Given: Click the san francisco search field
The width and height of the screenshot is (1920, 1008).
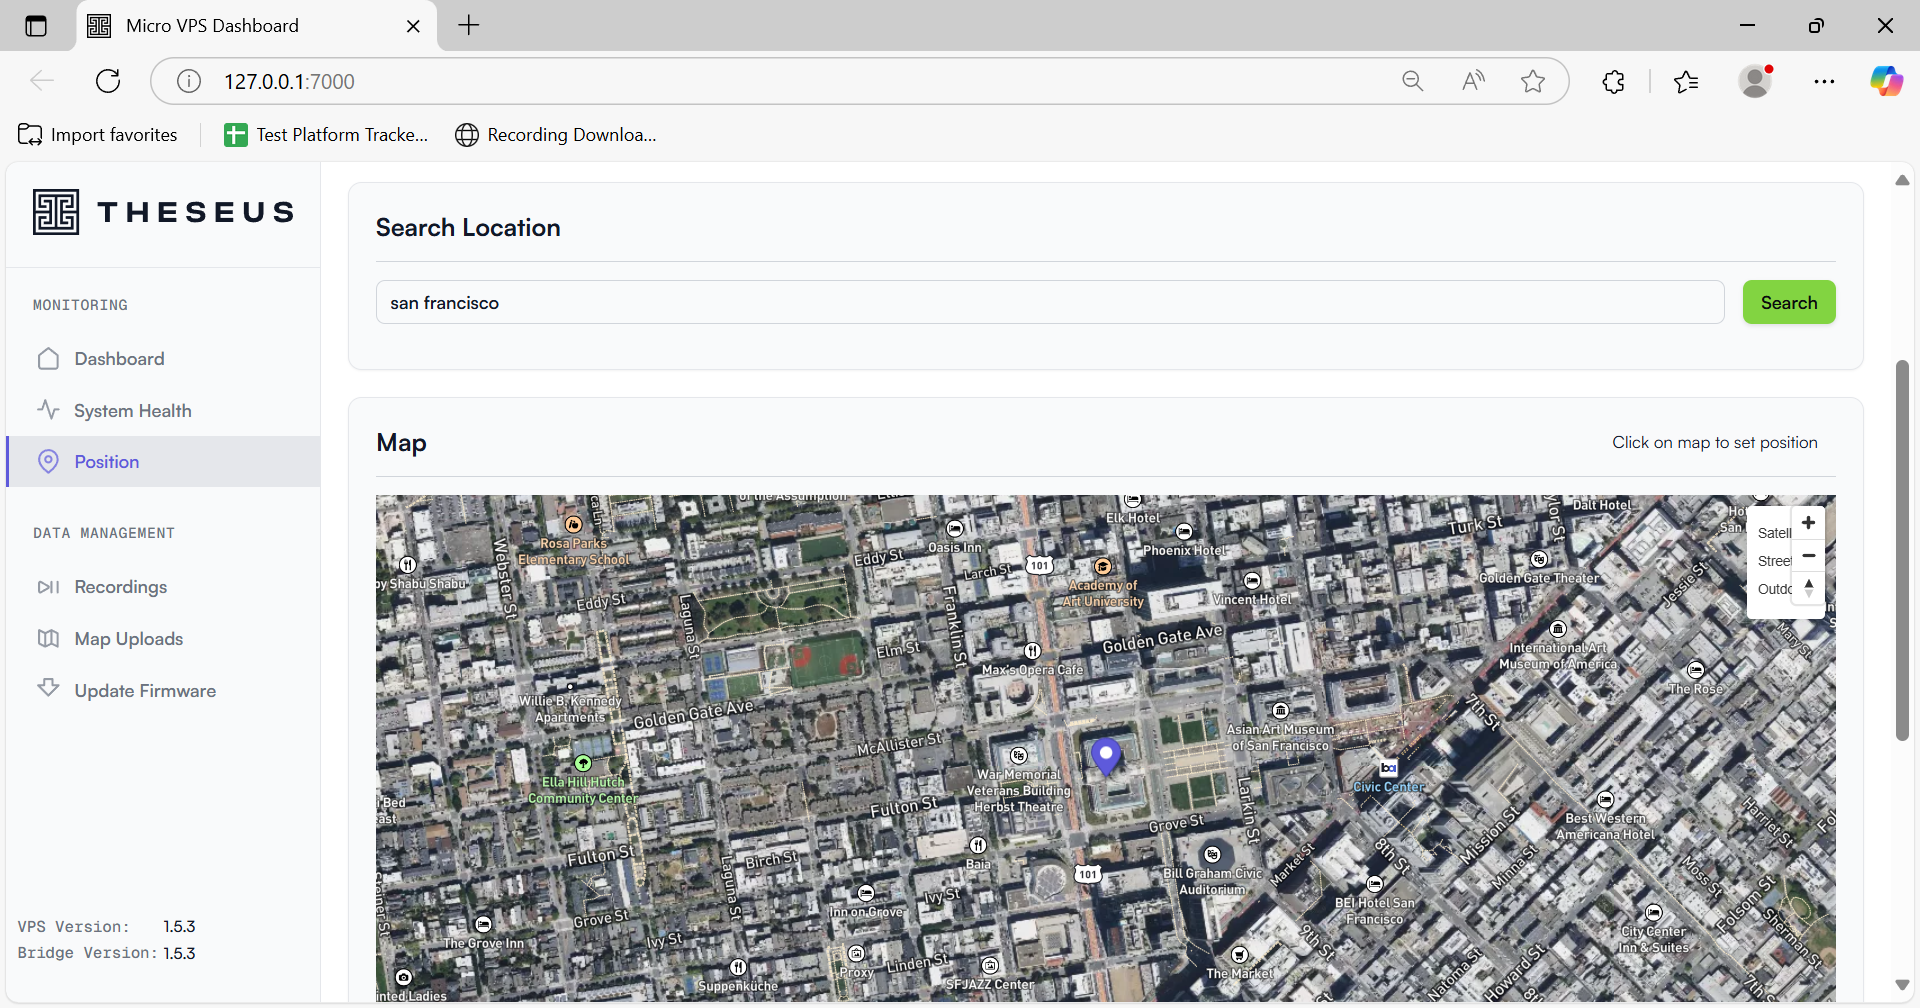Looking at the screenshot, I should pos(1049,303).
